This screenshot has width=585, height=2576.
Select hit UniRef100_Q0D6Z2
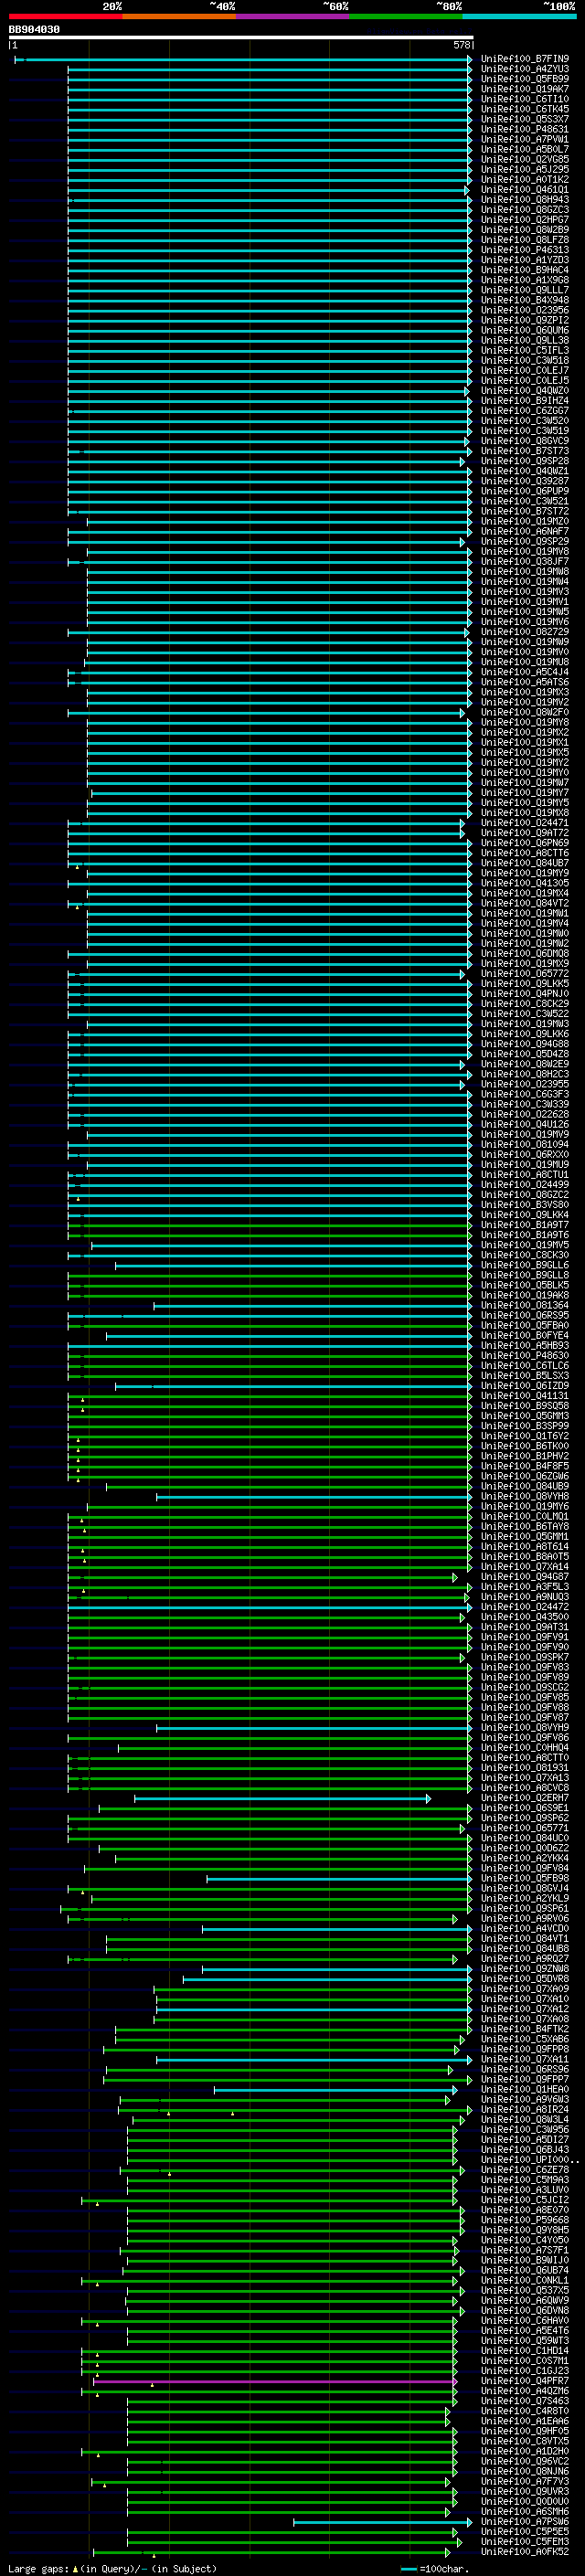pyautogui.click(x=524, y=1848)
